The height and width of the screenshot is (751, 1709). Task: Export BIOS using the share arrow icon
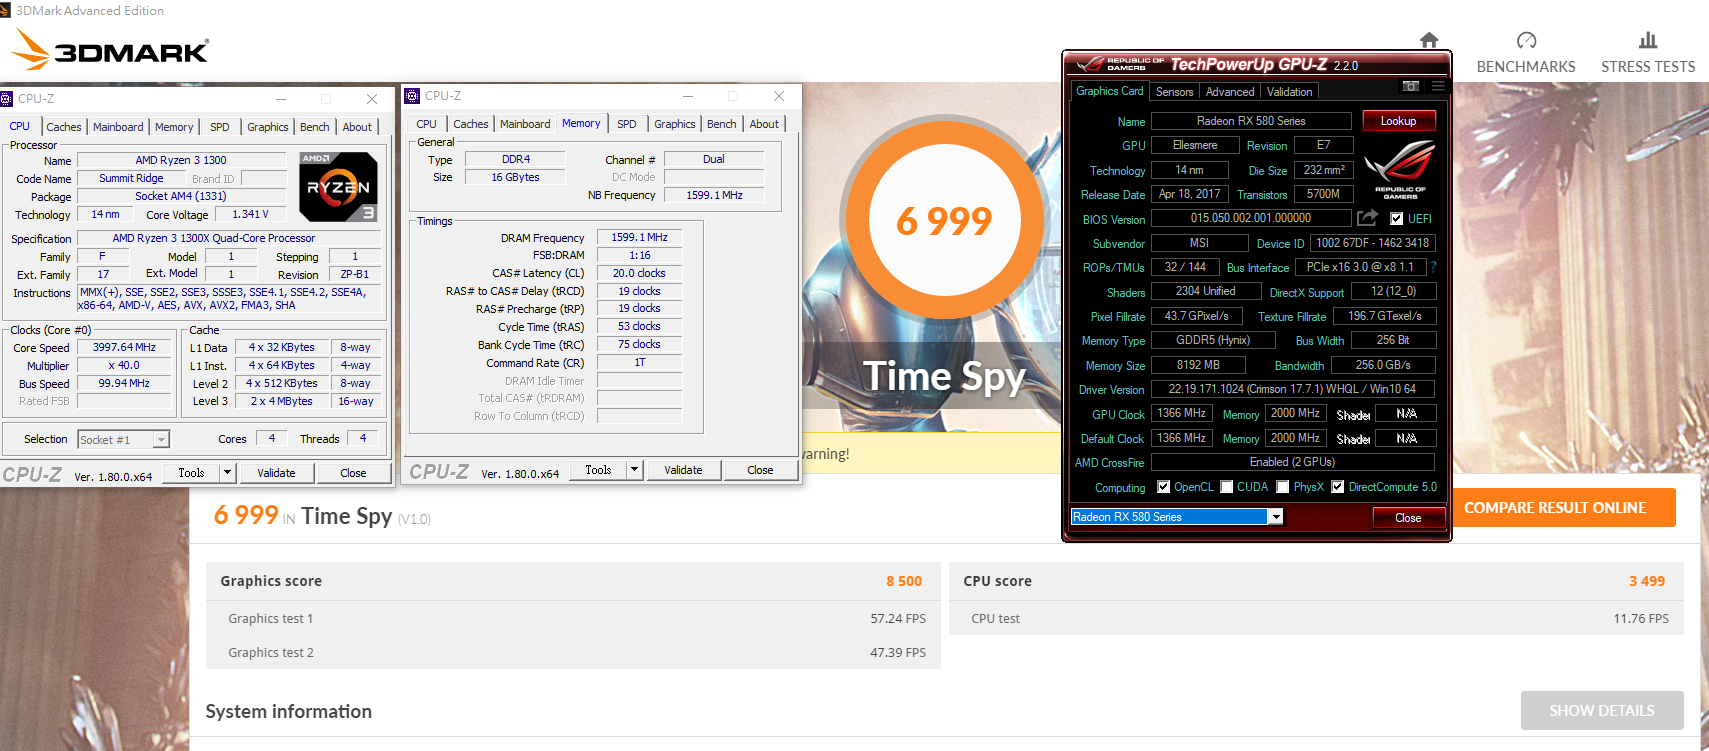click(1367, 217)
